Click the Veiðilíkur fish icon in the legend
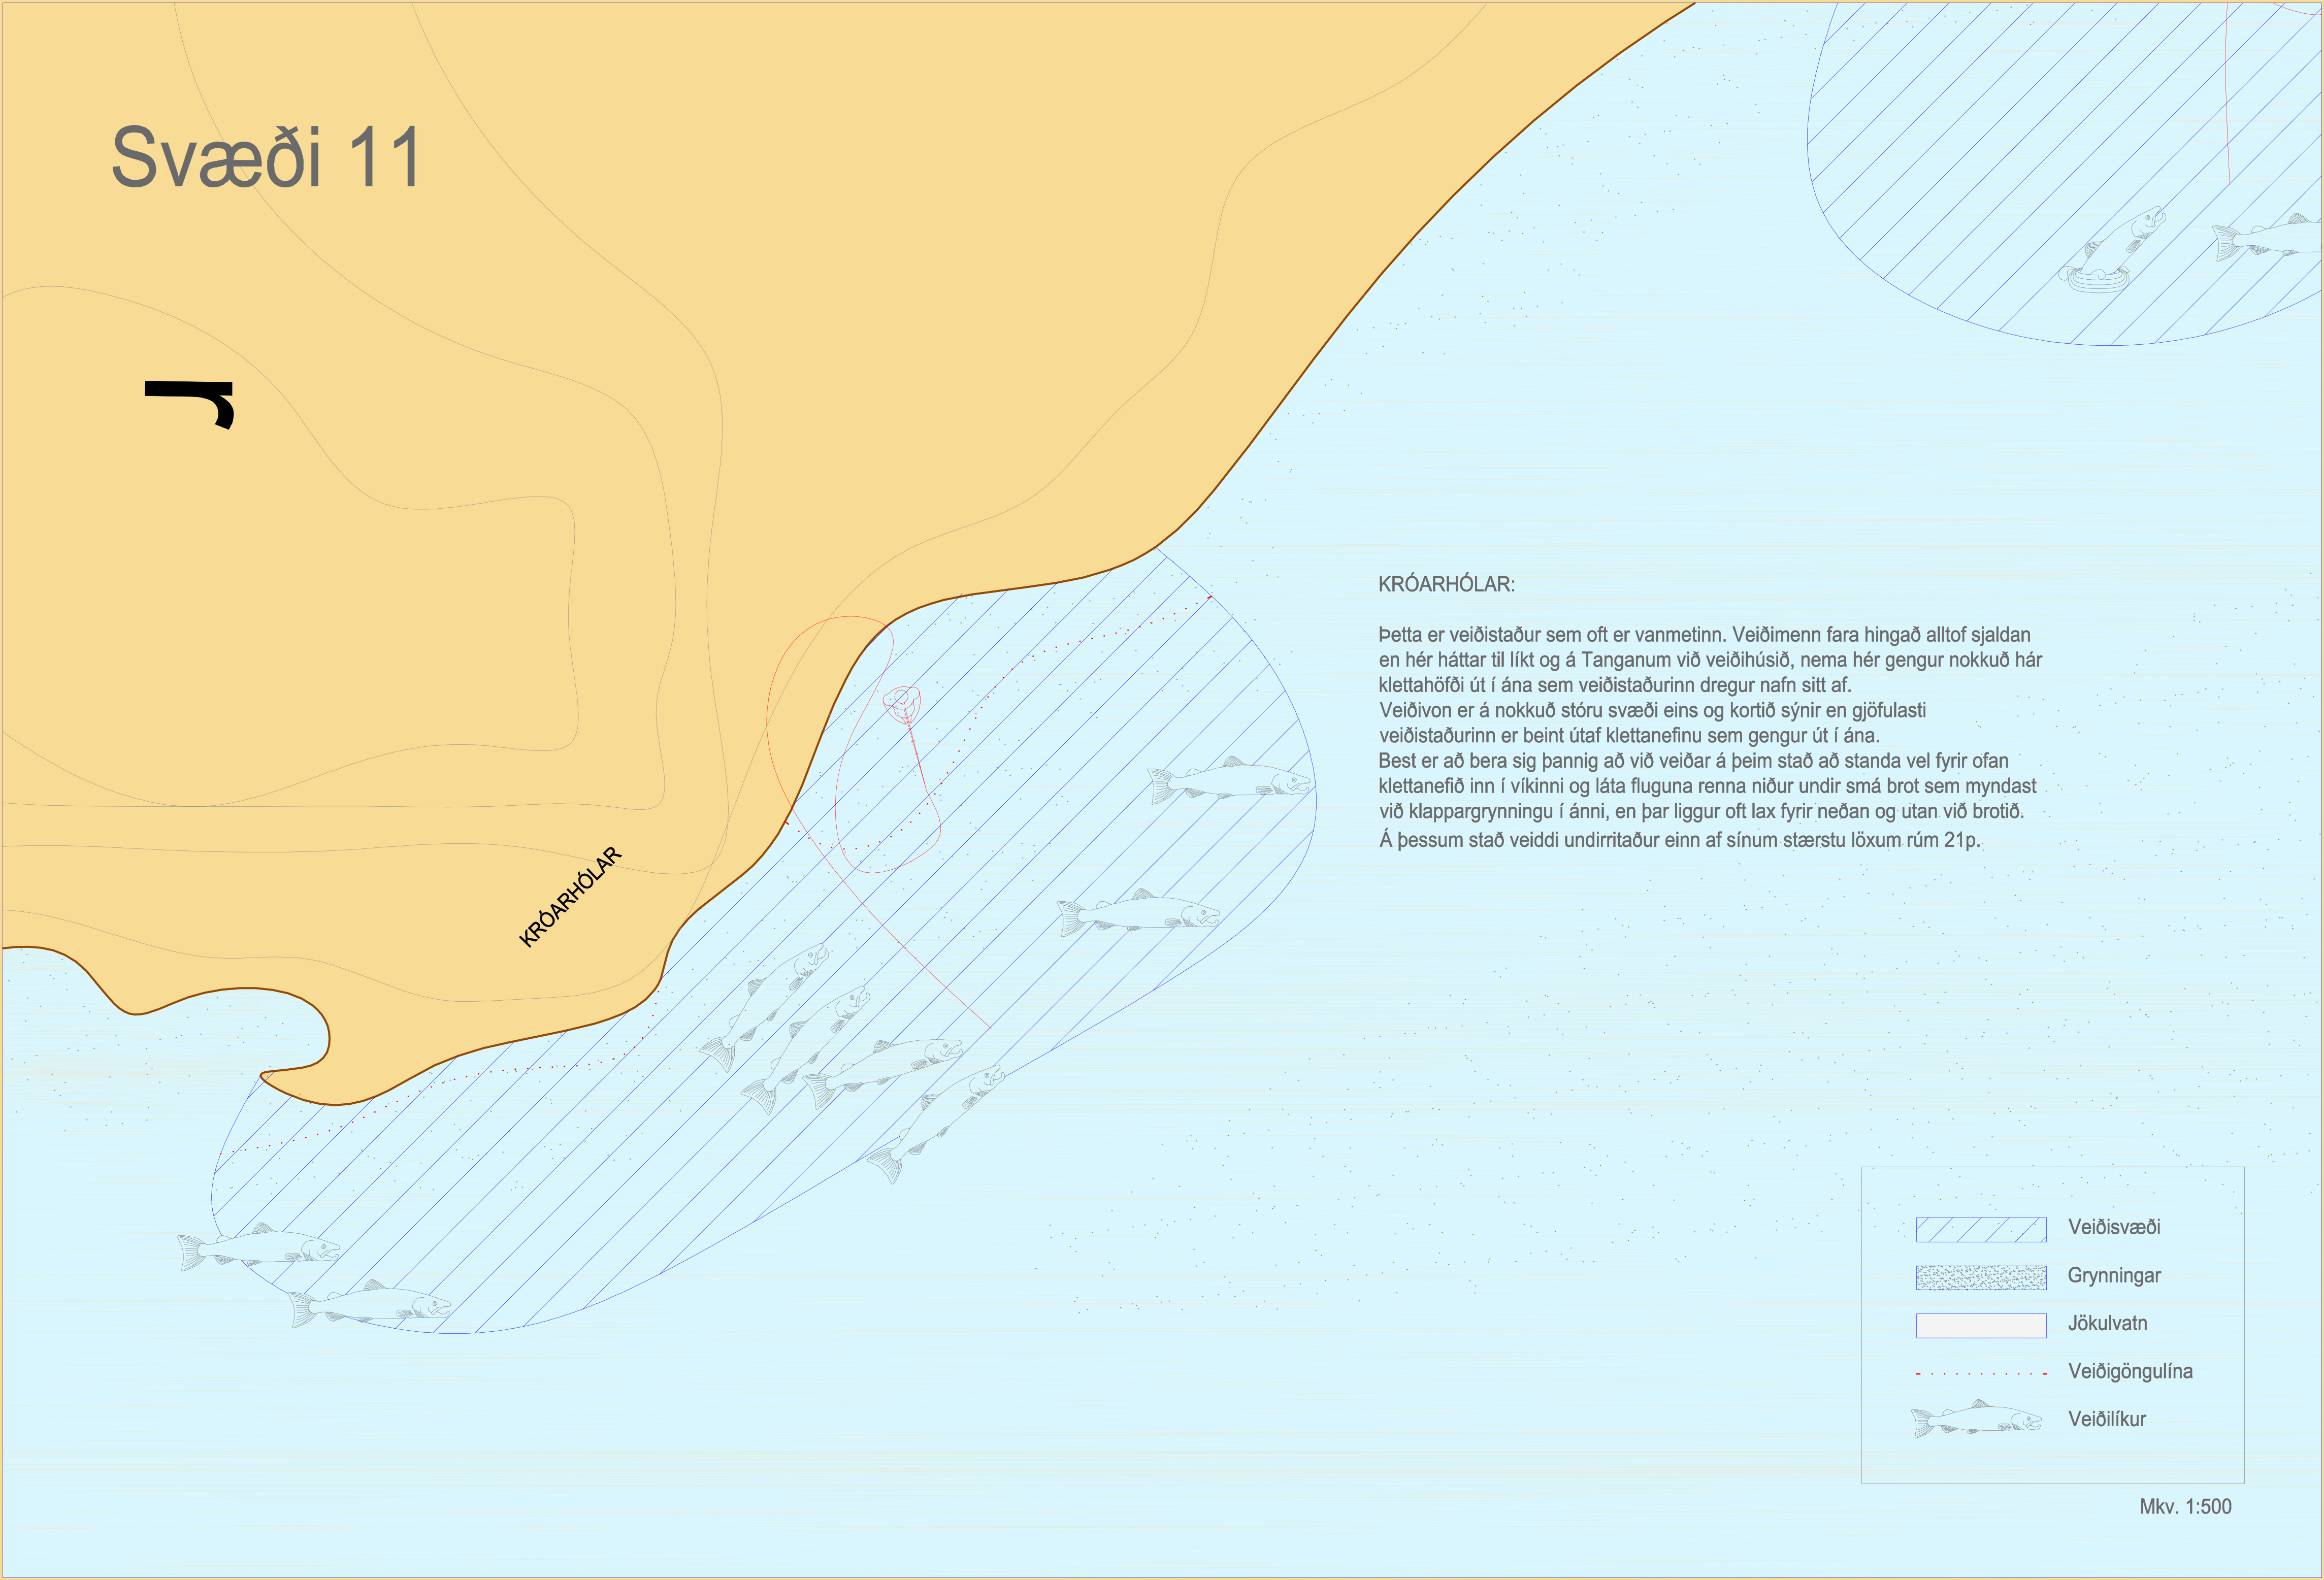 pos(1976,1419)
